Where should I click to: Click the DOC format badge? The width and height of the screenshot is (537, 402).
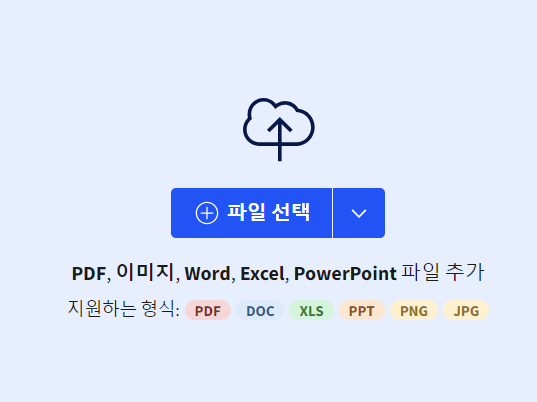(x=260, y=311)
